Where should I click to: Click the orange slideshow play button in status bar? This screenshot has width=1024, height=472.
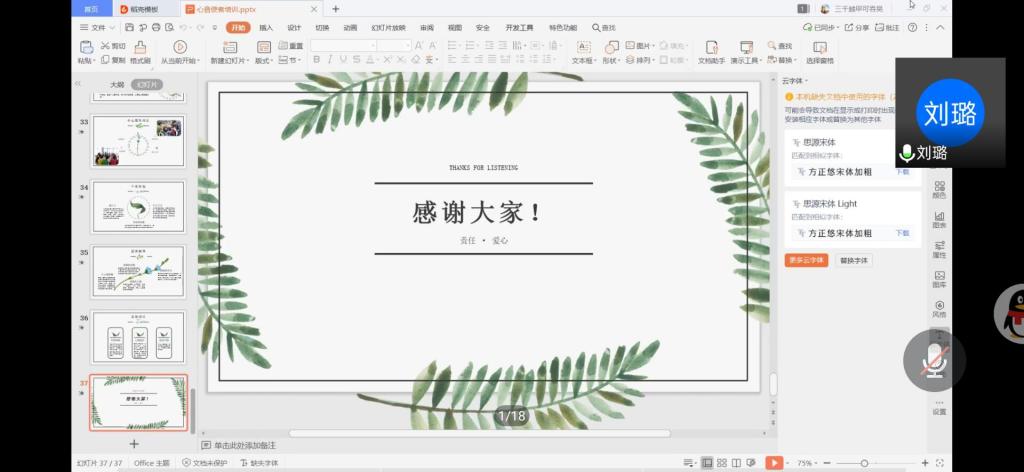pyautogui.click(x=773, y=463)
